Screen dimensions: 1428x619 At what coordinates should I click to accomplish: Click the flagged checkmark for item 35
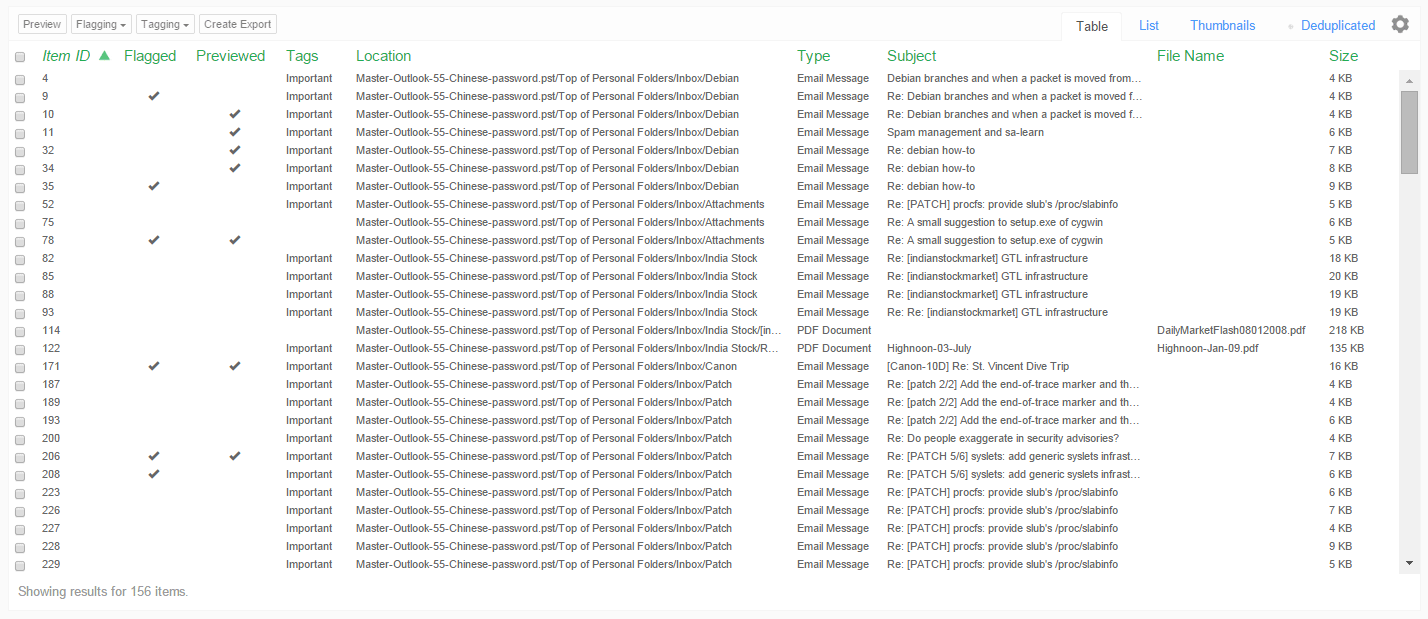pyautogui.click(x=153, y=186)
